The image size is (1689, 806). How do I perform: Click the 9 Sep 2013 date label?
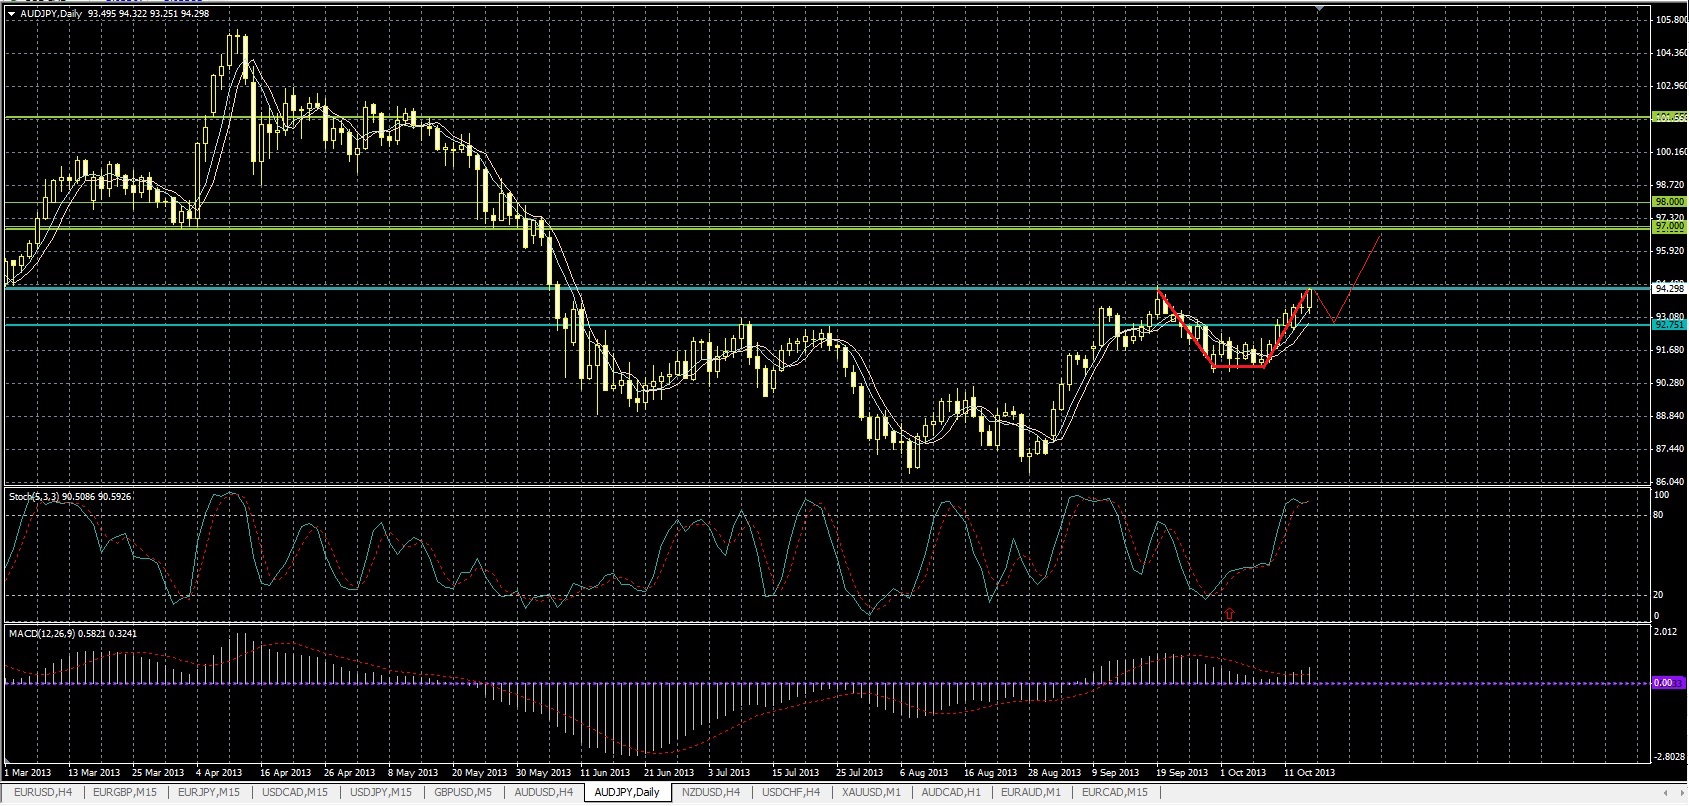[x=1116, y=772]
